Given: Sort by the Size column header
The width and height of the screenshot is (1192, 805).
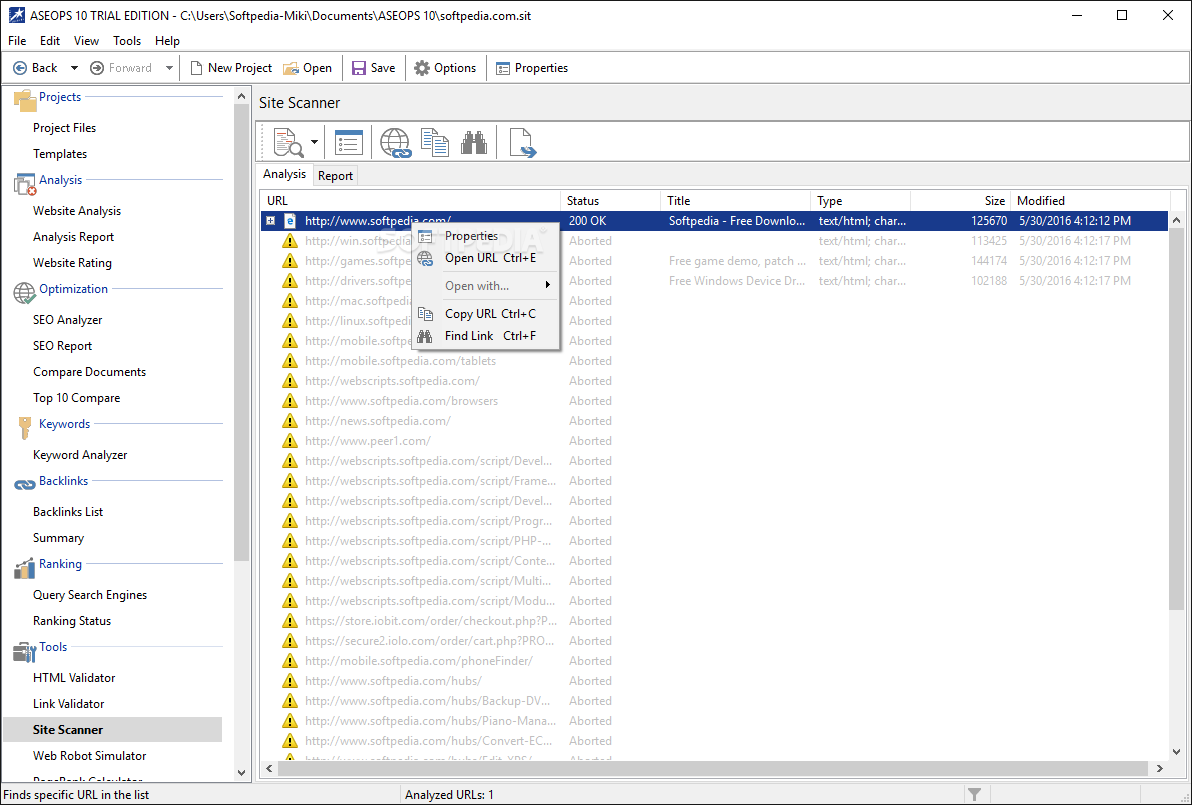Looking at the screenshot, I should (960, 201).
